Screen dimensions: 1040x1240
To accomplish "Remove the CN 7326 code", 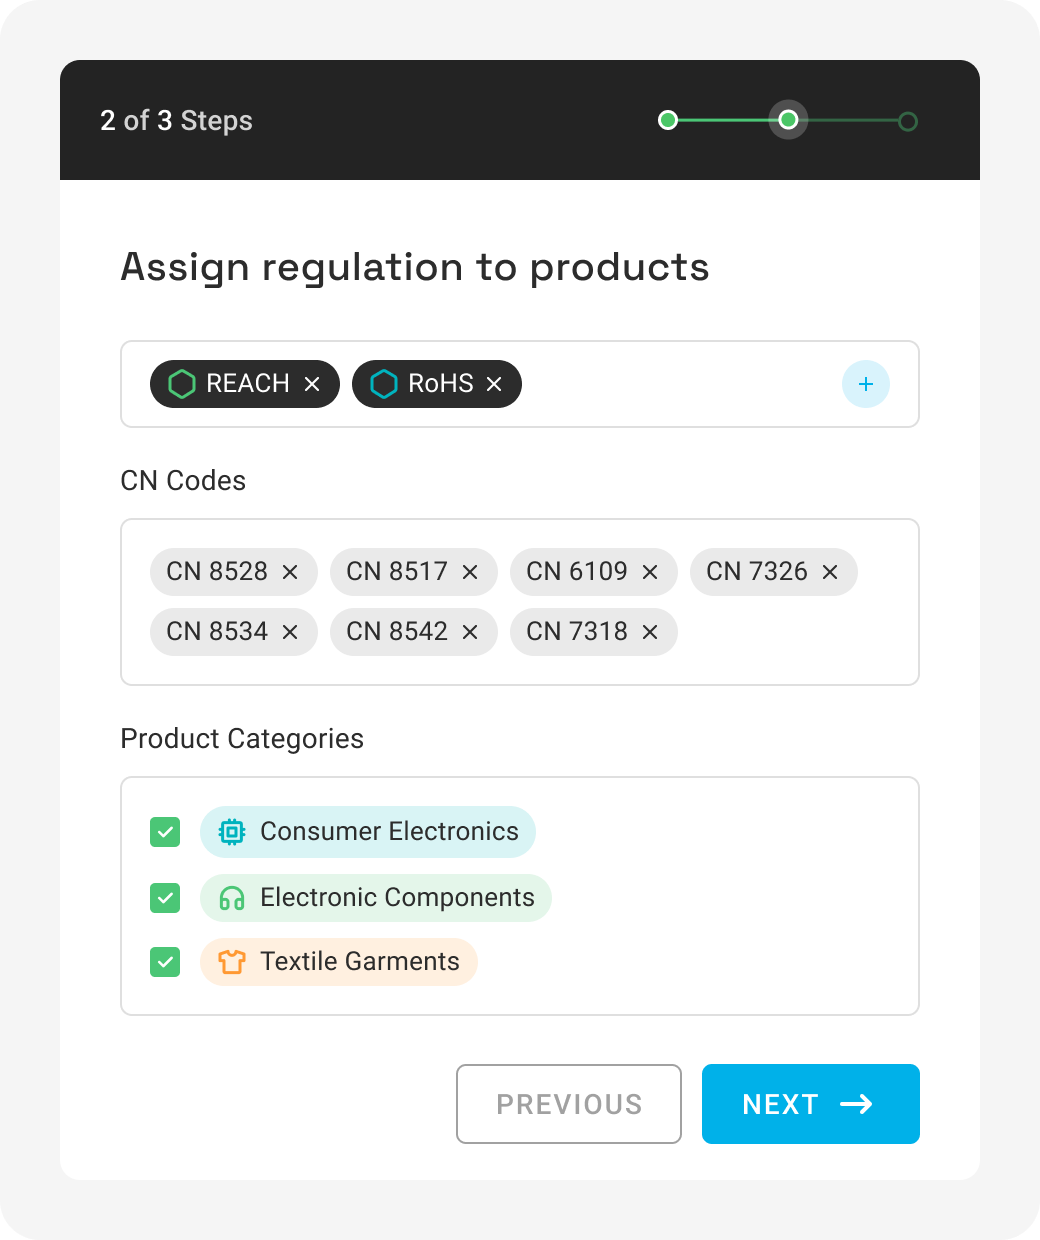I will pos(830,572).
